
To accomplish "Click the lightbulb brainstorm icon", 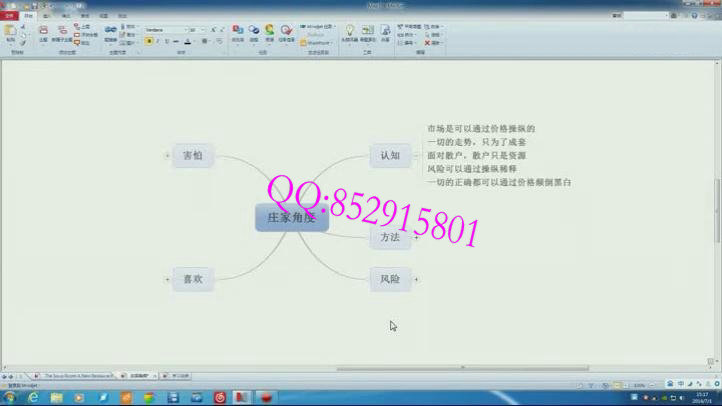I will 350,32.
